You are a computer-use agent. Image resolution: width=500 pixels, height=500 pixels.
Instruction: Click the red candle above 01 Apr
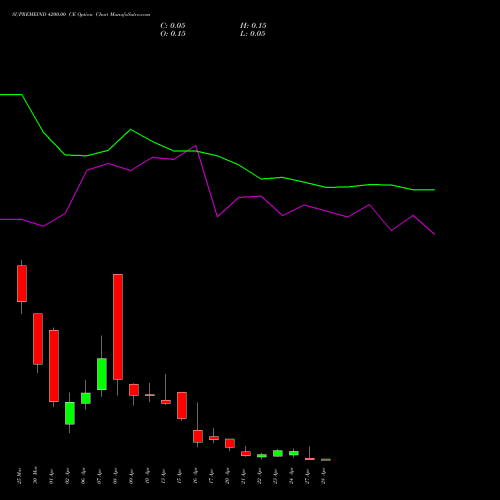click(54, 366)
